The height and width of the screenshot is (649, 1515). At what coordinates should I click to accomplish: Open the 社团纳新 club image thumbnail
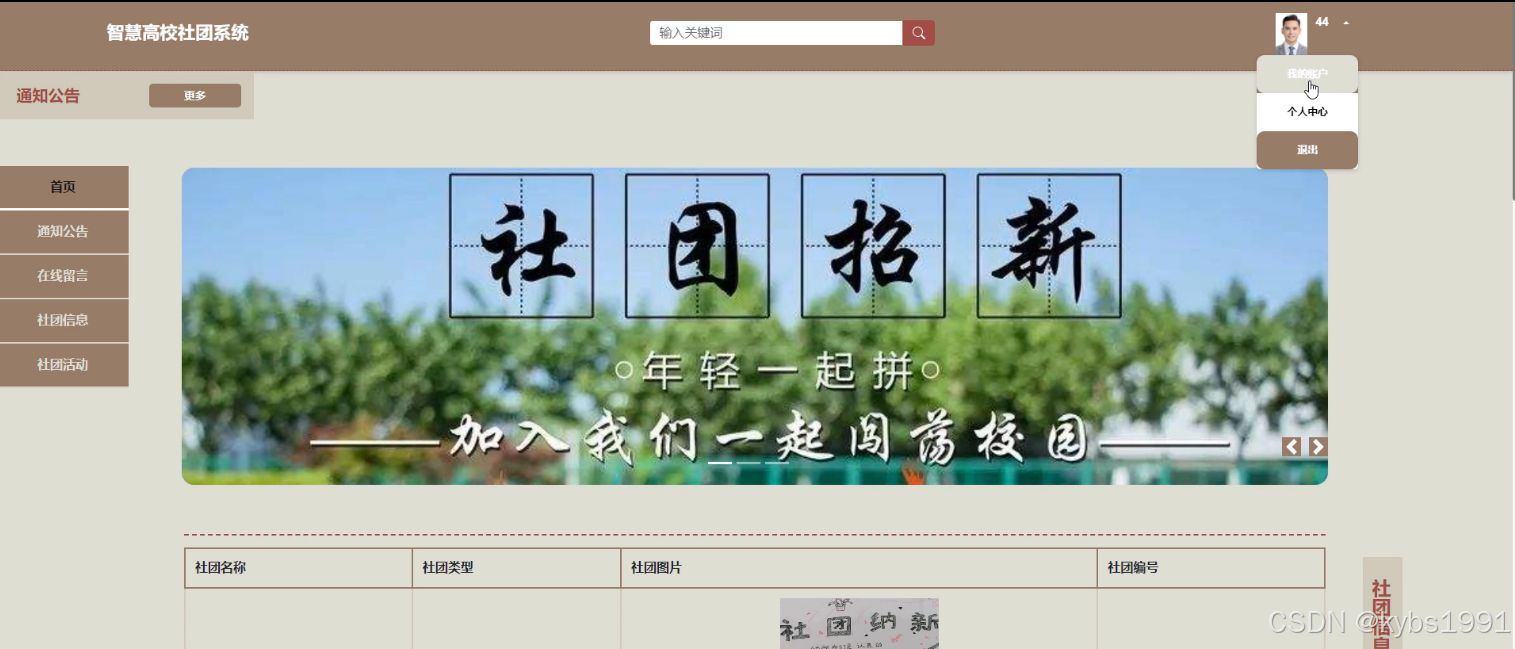pyautogui.click(x=859, y=624)
